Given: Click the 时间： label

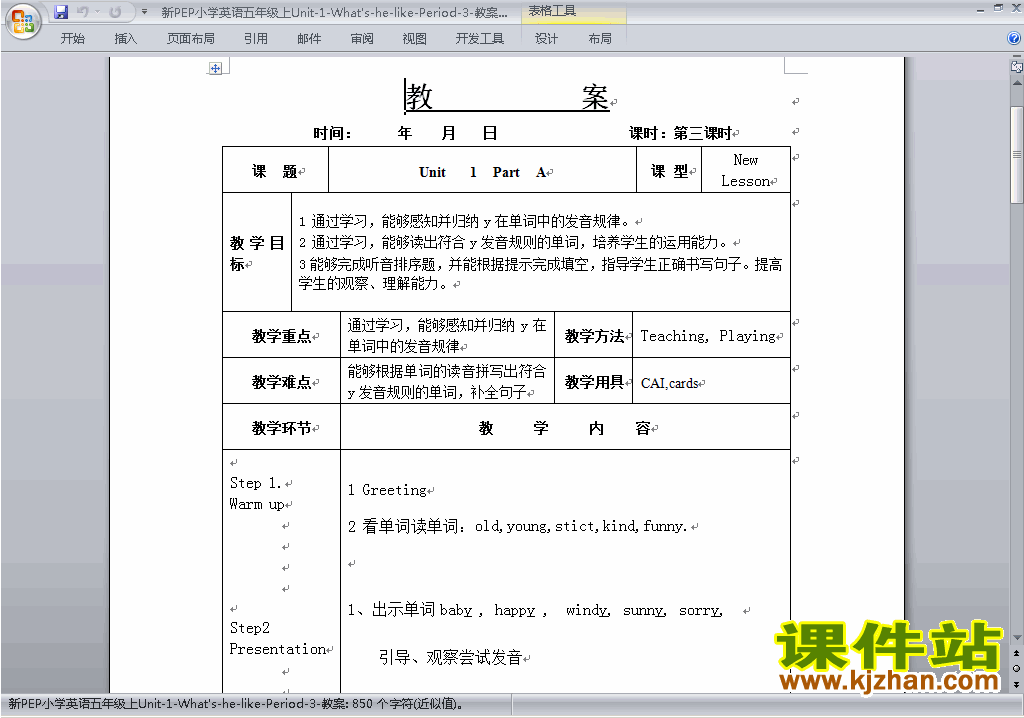Looking at the screenshot, I should 332,133.
